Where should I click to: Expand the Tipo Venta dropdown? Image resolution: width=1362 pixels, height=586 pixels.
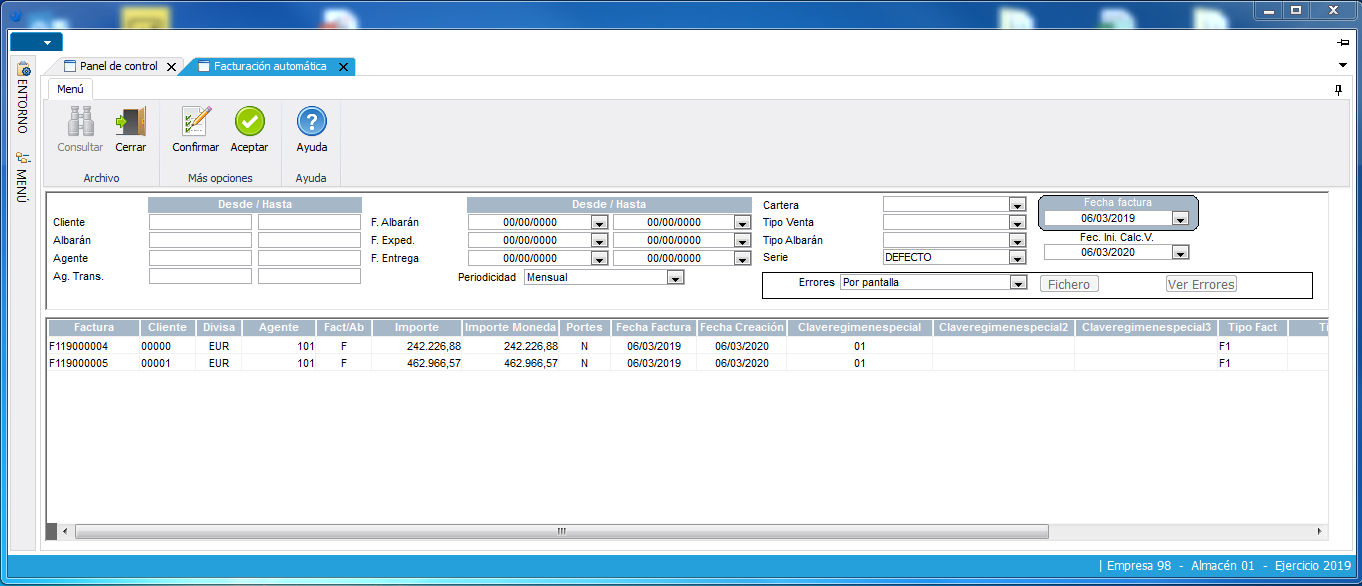click(x=1017, y=223)
